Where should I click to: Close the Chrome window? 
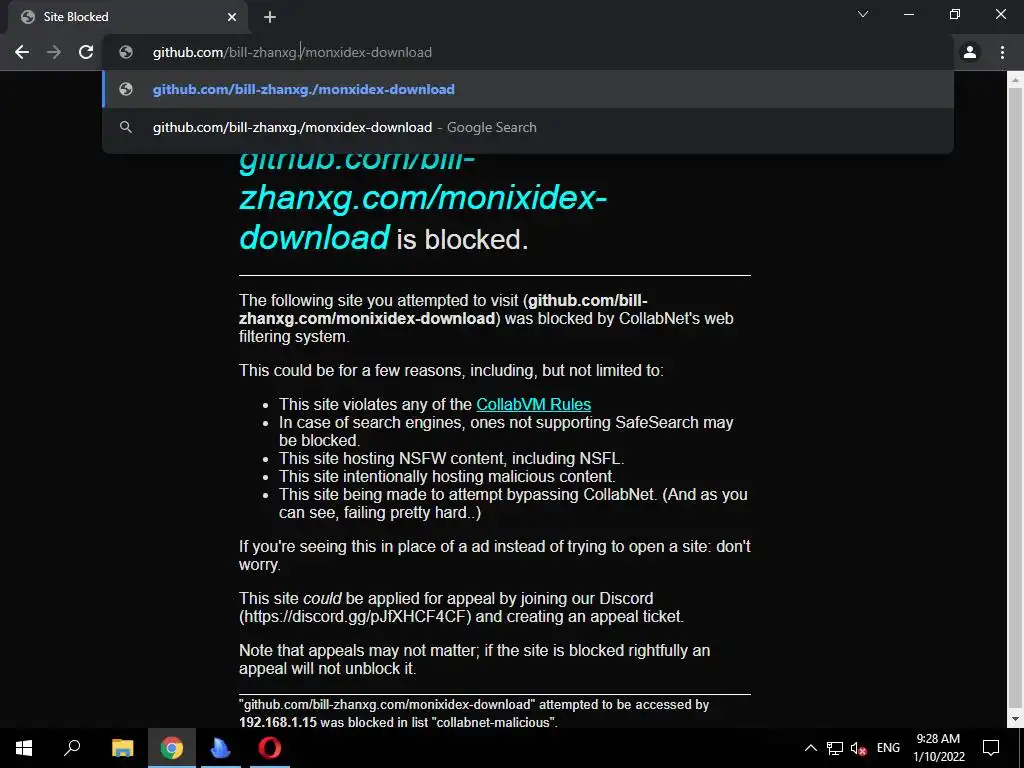tap(1000, 14)
